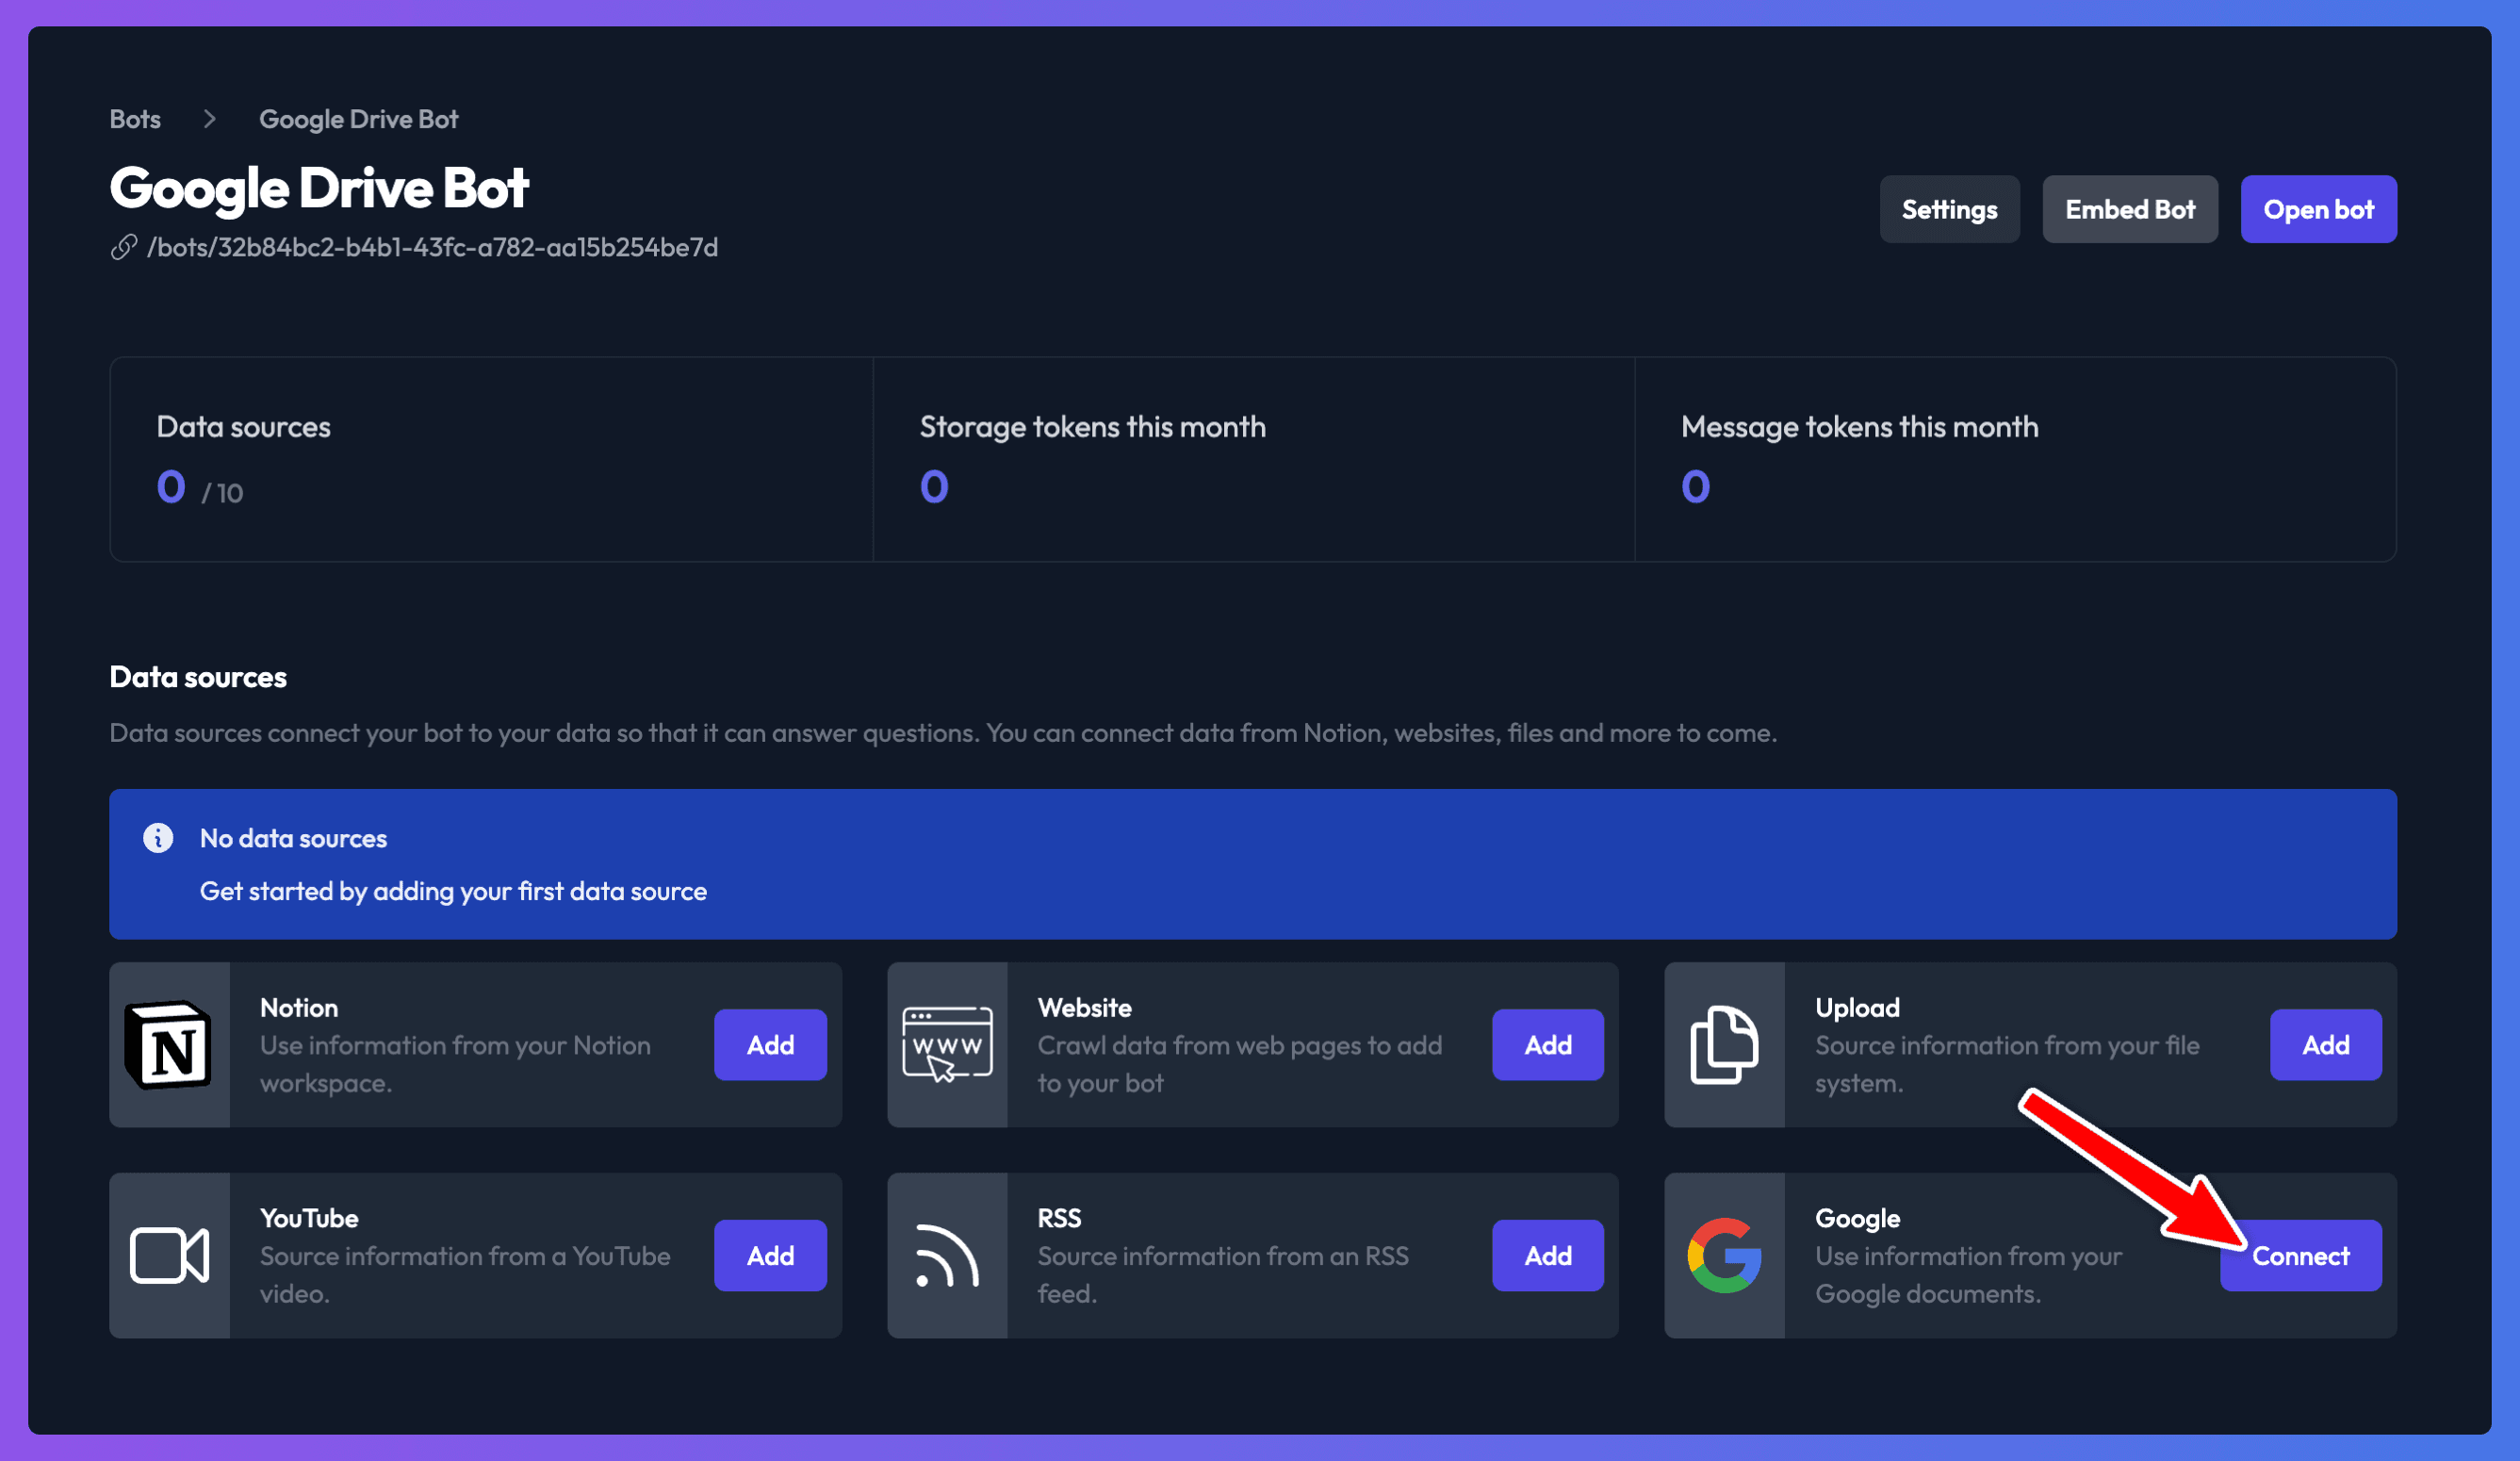The width and height of the screenshot is (2520, 1461).
Task: Click the breadcrumb chevron after Bots
Action: tap(209, 119)
